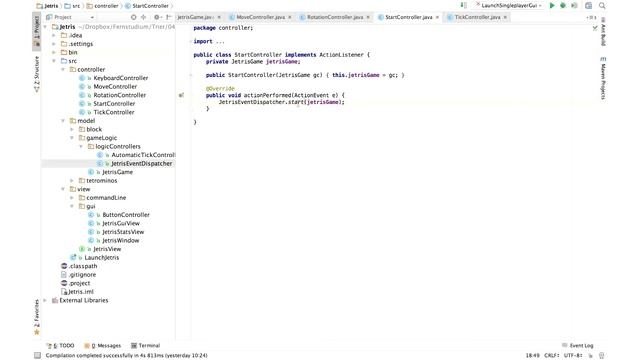The height and width of the screenshot is (360, 640).
Task: Open the TODO tool window
Action: (x=61, y=345)
